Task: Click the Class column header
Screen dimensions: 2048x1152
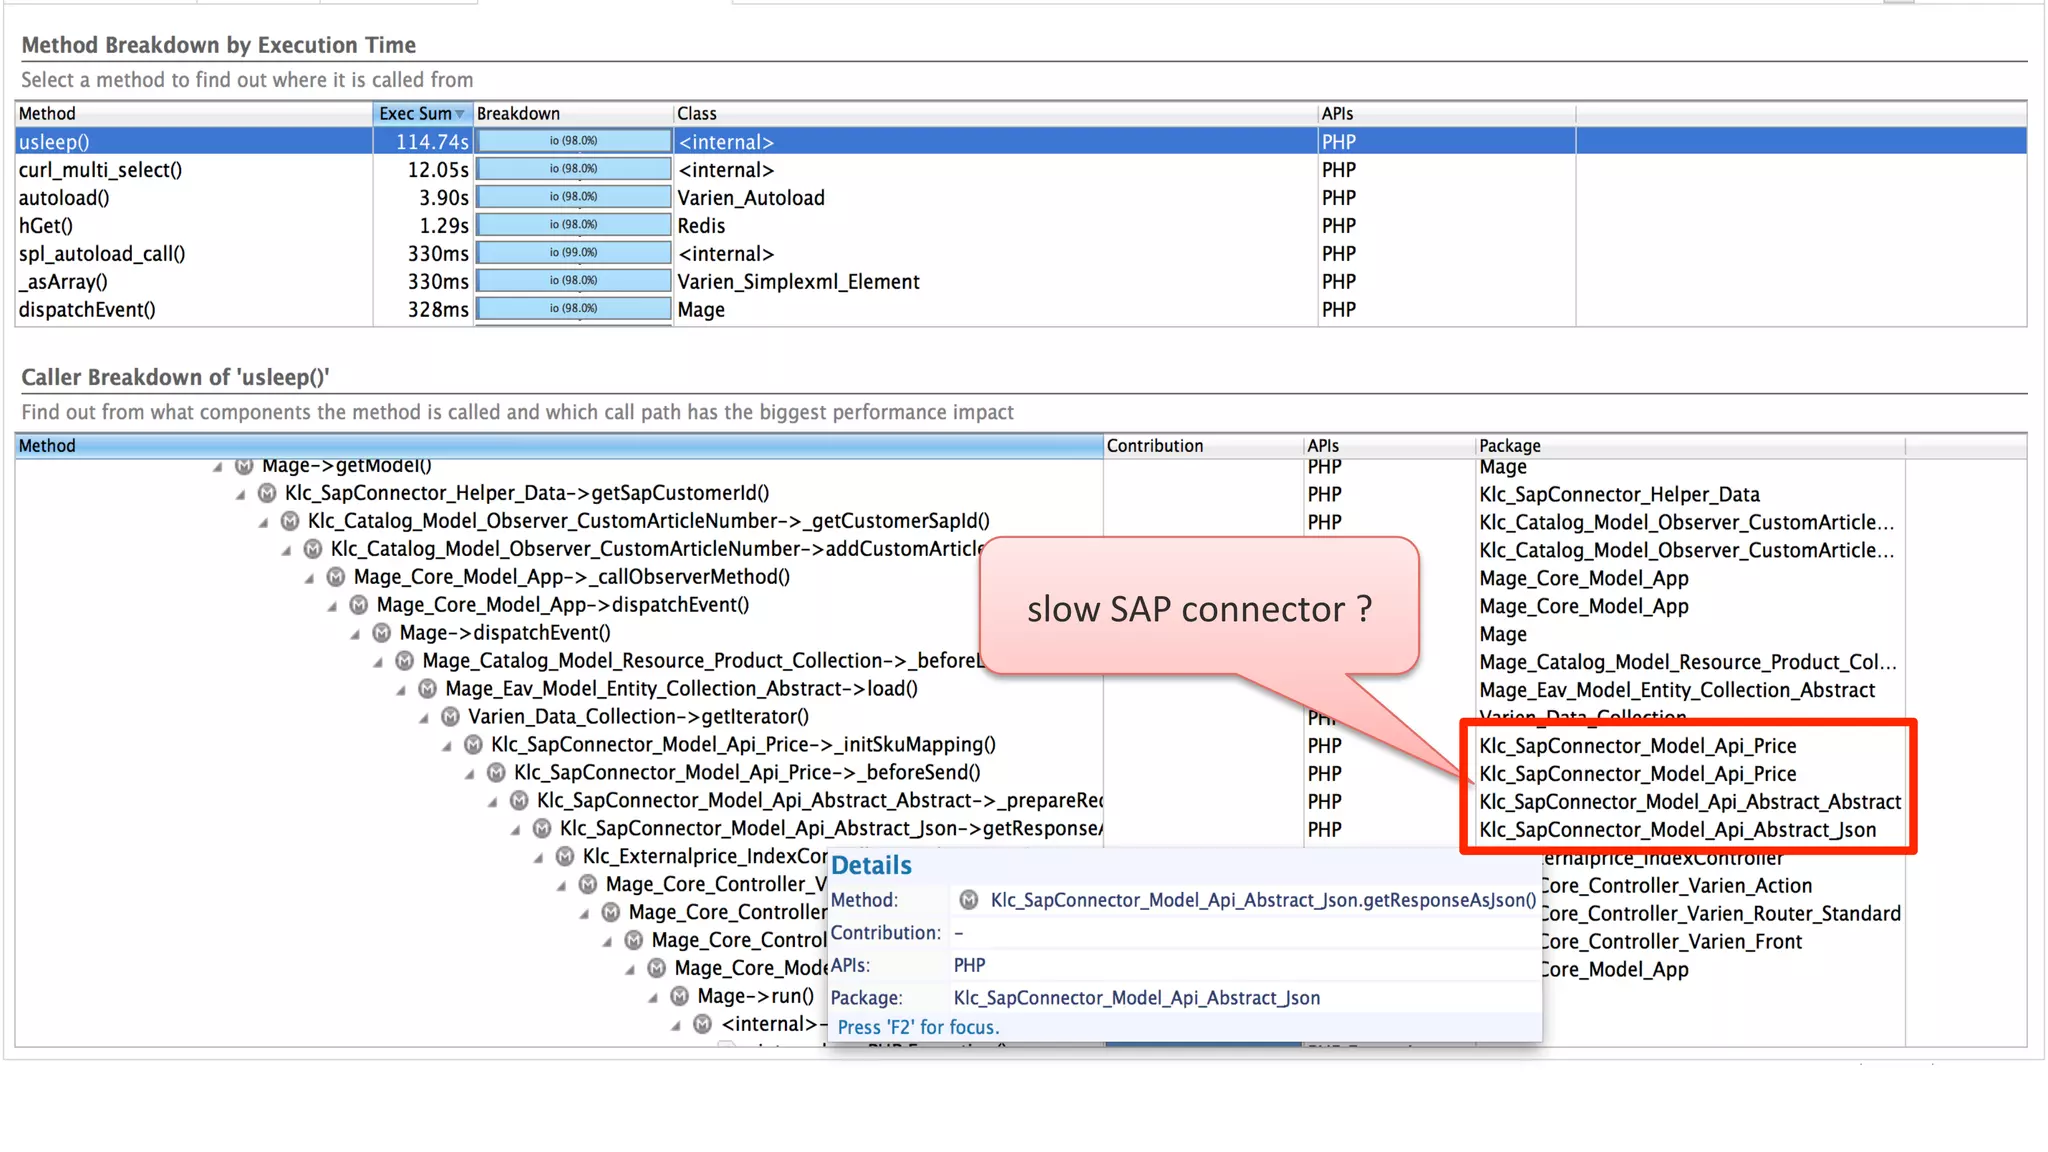Action: [995, 114]
